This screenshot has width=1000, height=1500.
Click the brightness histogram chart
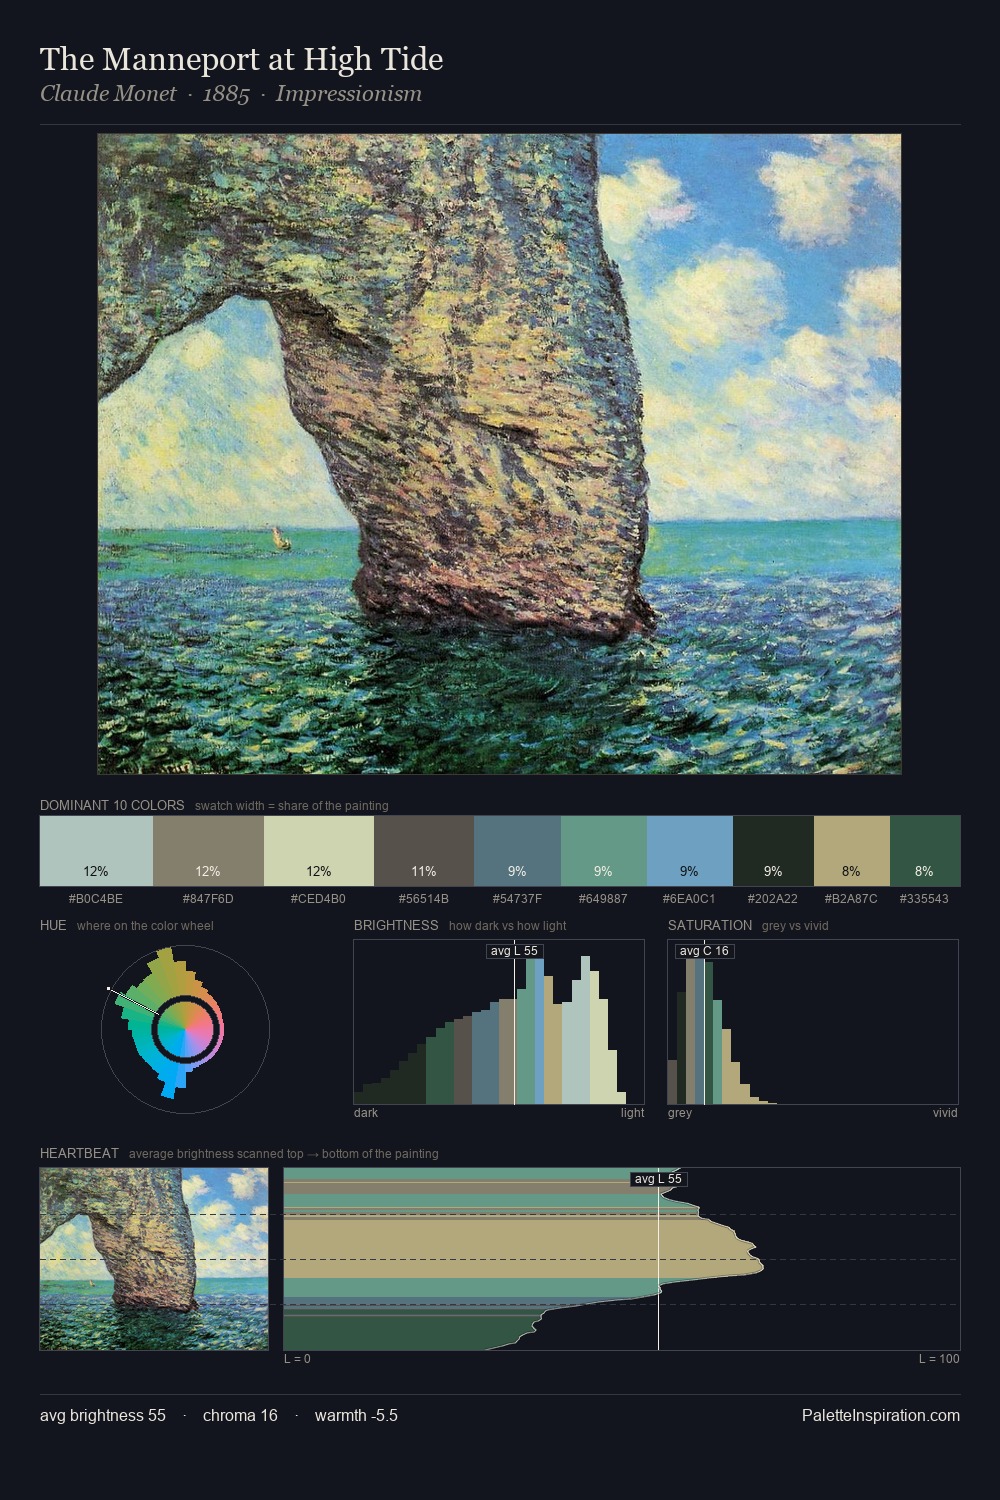499,1022
